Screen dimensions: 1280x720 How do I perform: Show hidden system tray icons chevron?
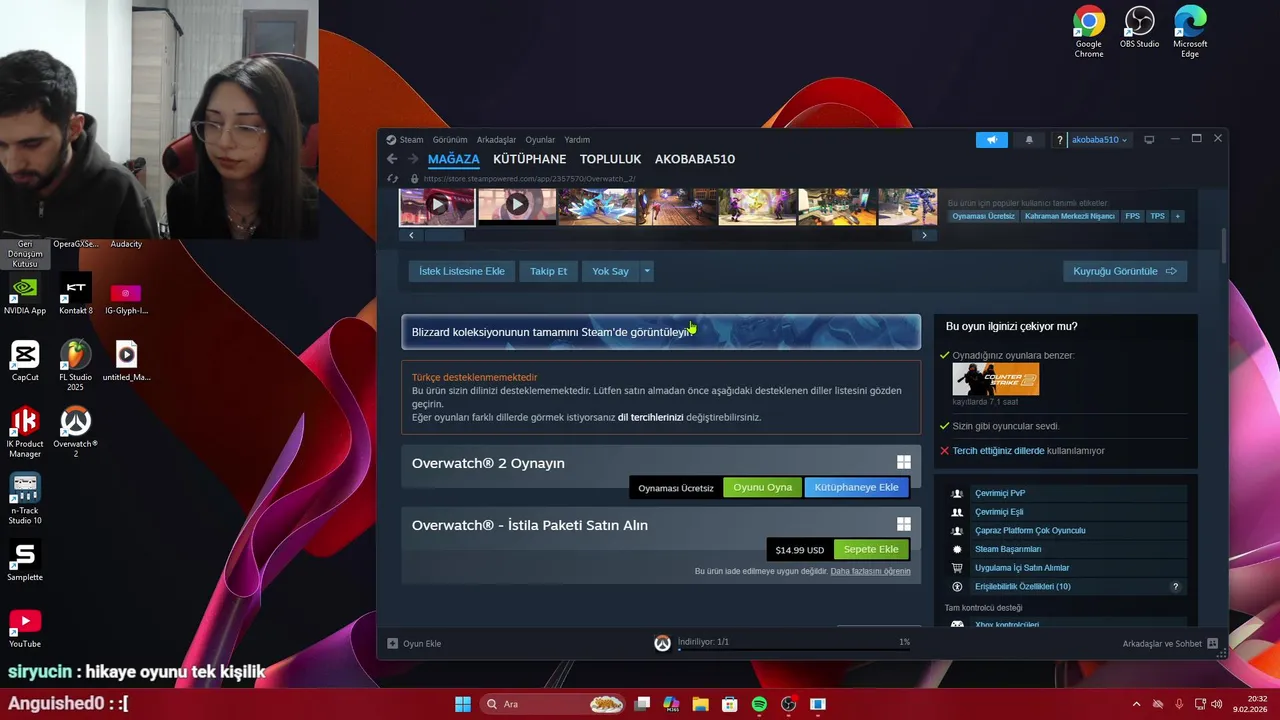pos(1136,704)
